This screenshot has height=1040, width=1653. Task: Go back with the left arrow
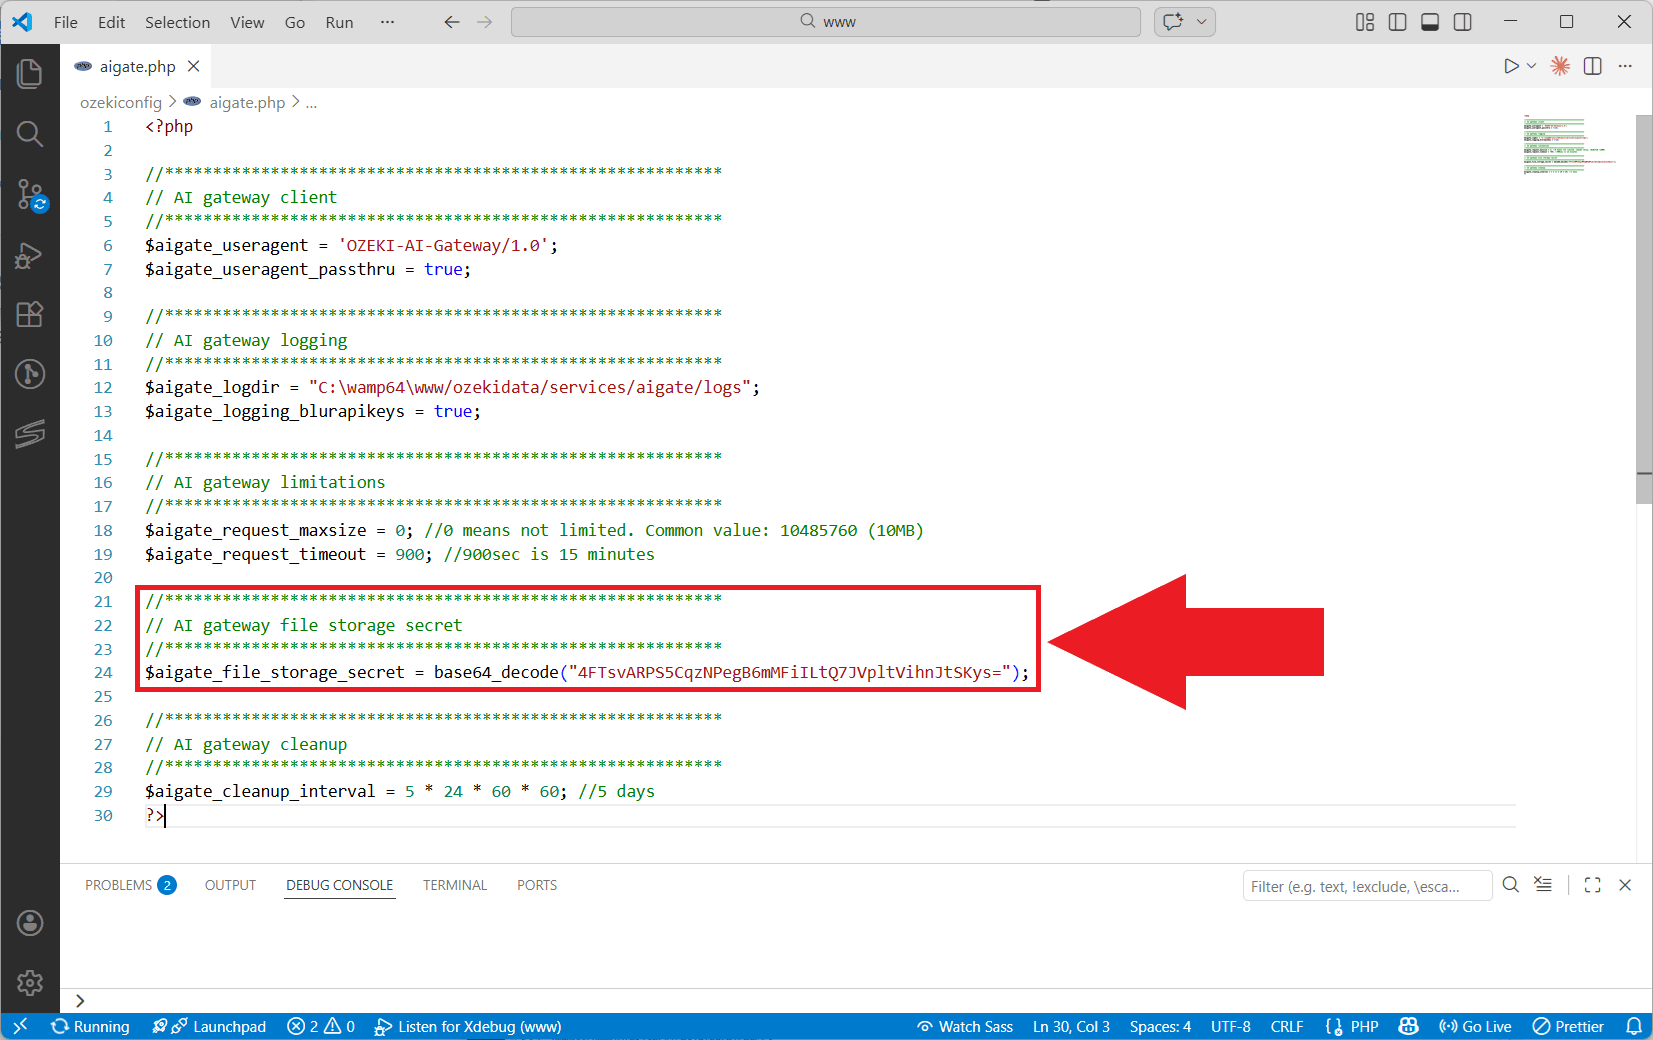452,22
